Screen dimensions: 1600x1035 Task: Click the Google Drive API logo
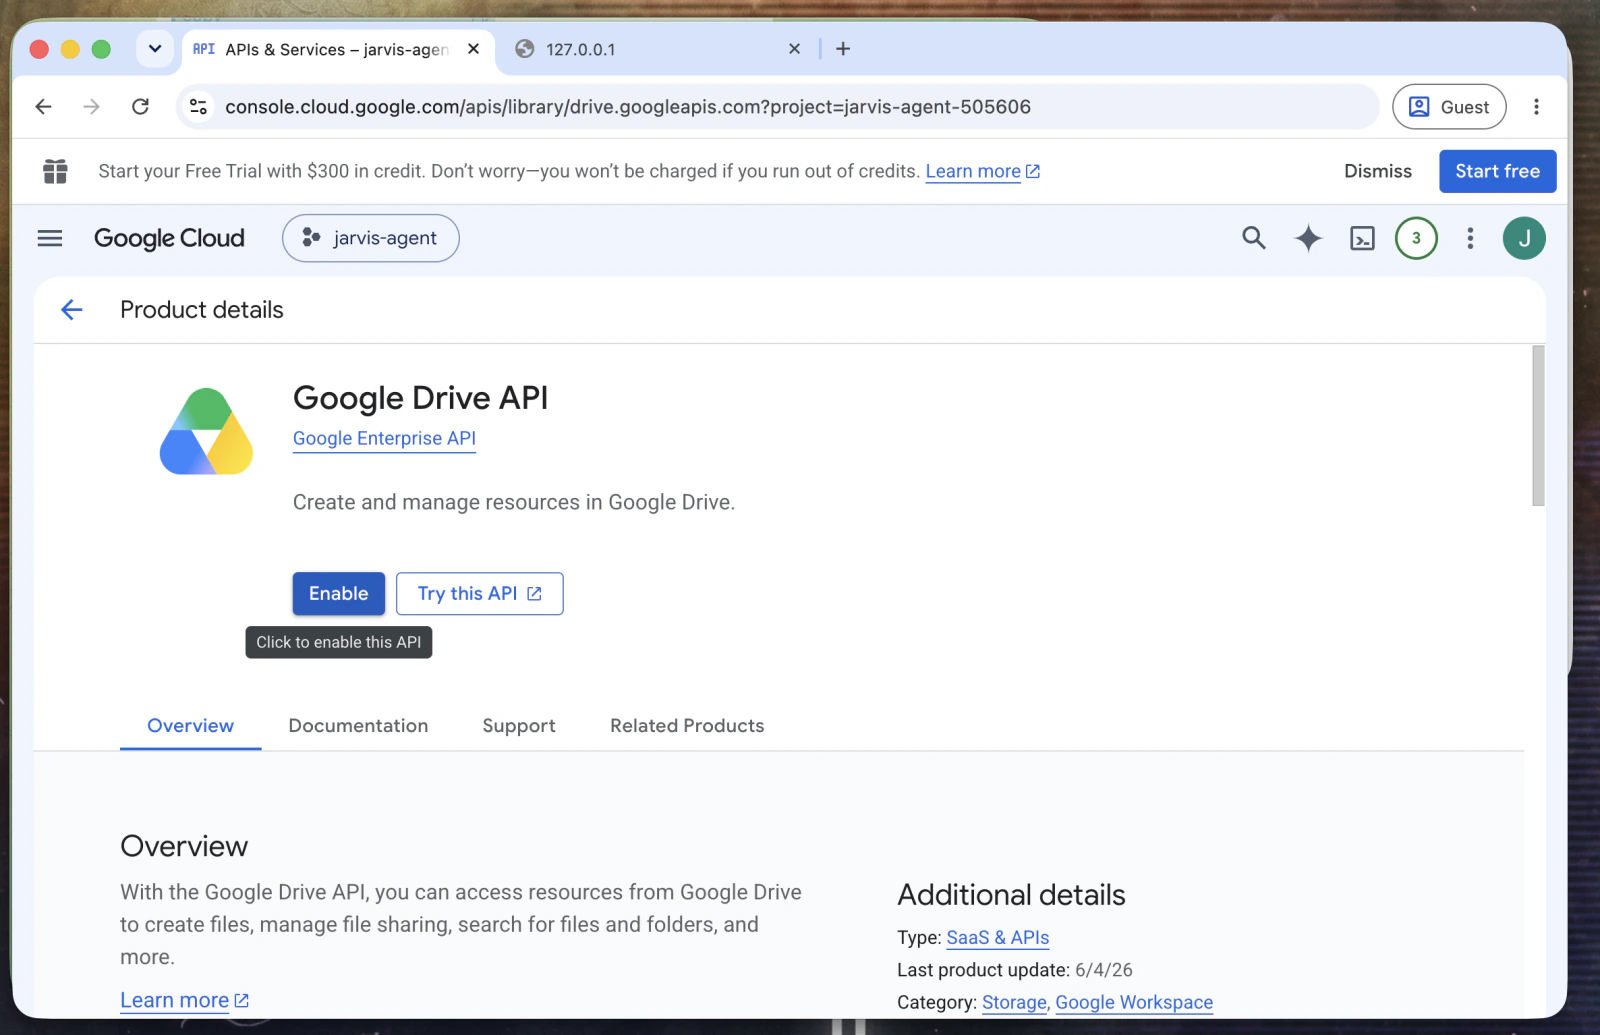[x=206, y=431]
